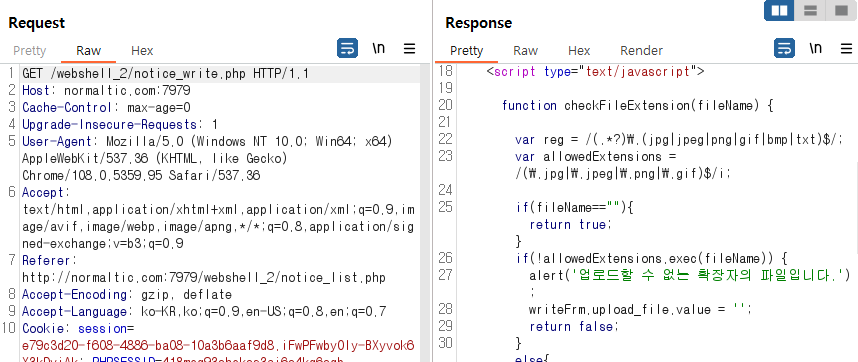Select side-by-side layout icon

[x=779, y=11]
